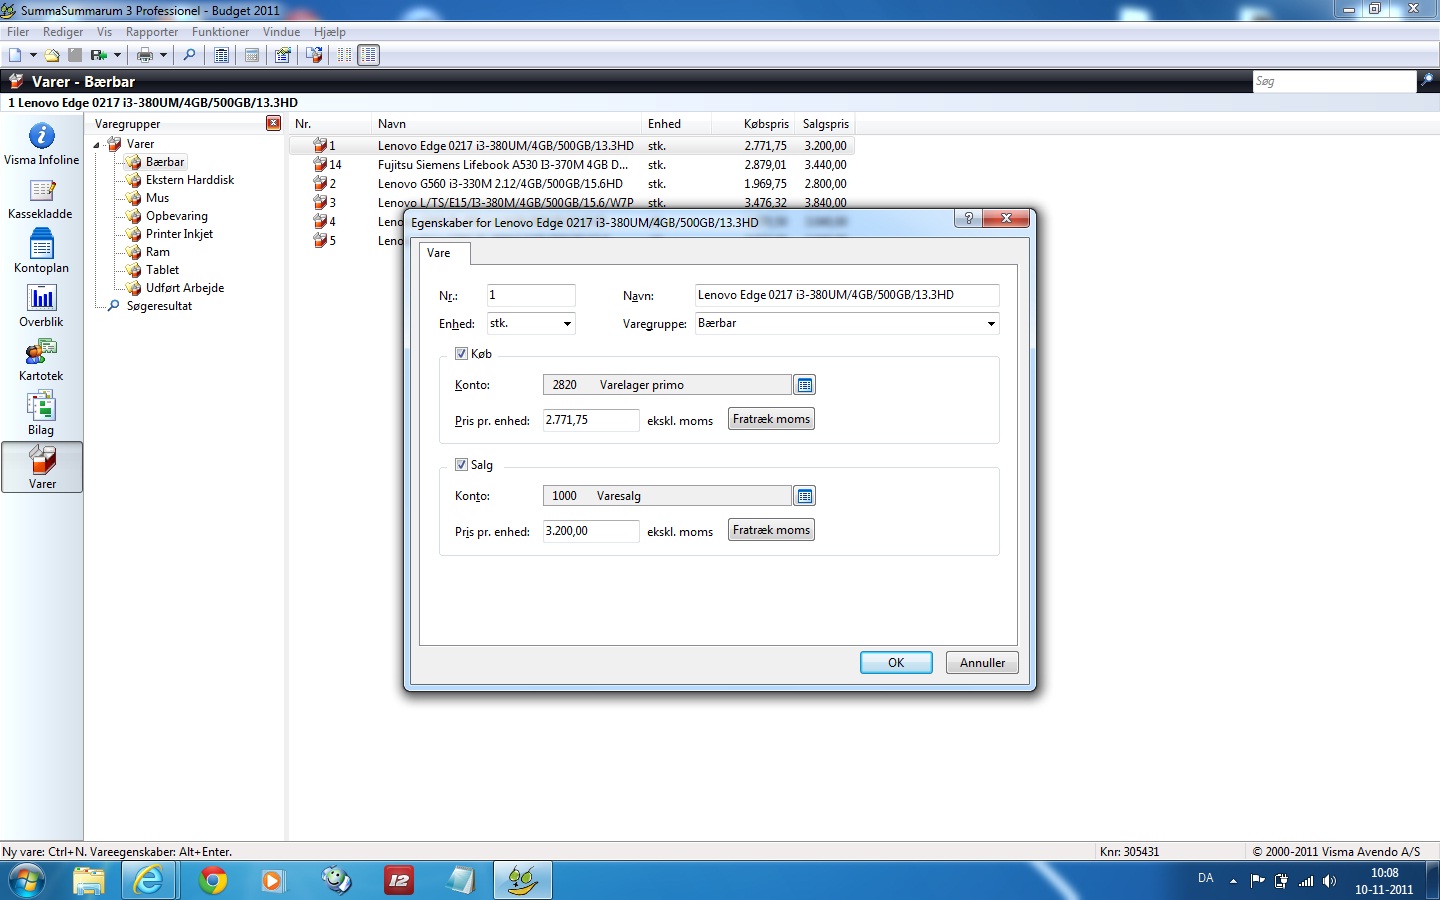Open Bilag in sidebar

point(41,414)
